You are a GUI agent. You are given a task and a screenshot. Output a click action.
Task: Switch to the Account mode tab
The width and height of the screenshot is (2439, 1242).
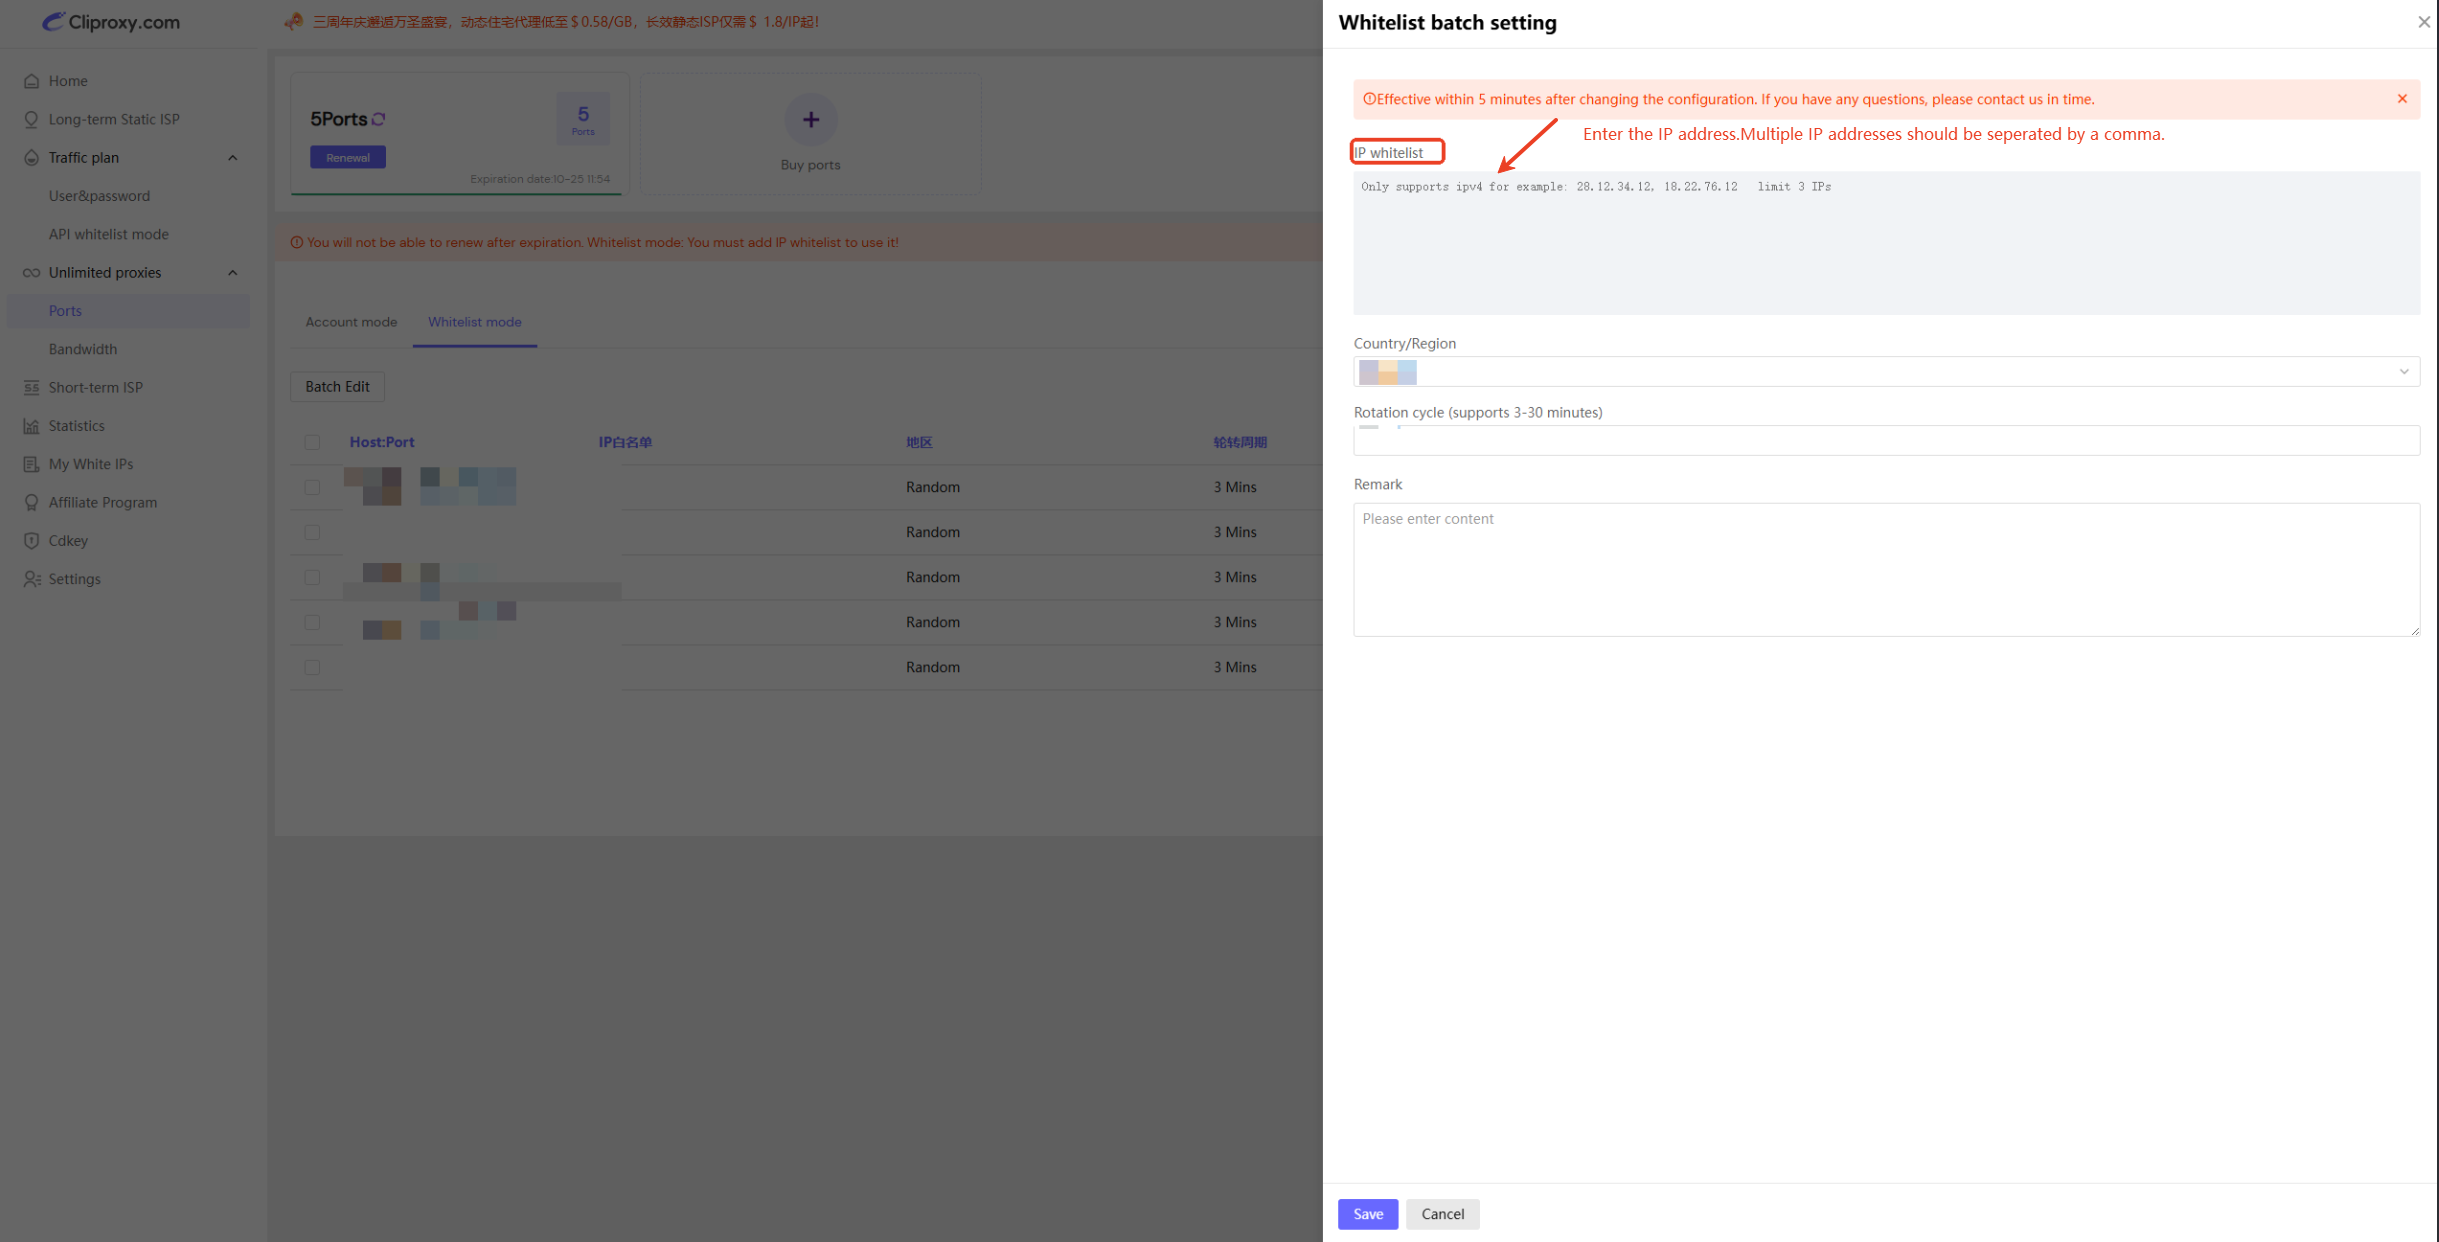click(x=351, y=322)
